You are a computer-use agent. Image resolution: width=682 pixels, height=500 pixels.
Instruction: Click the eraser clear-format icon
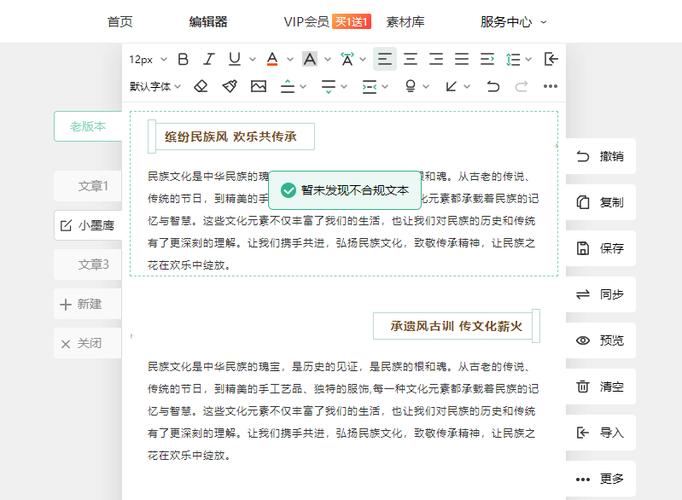tap(201, 86)
